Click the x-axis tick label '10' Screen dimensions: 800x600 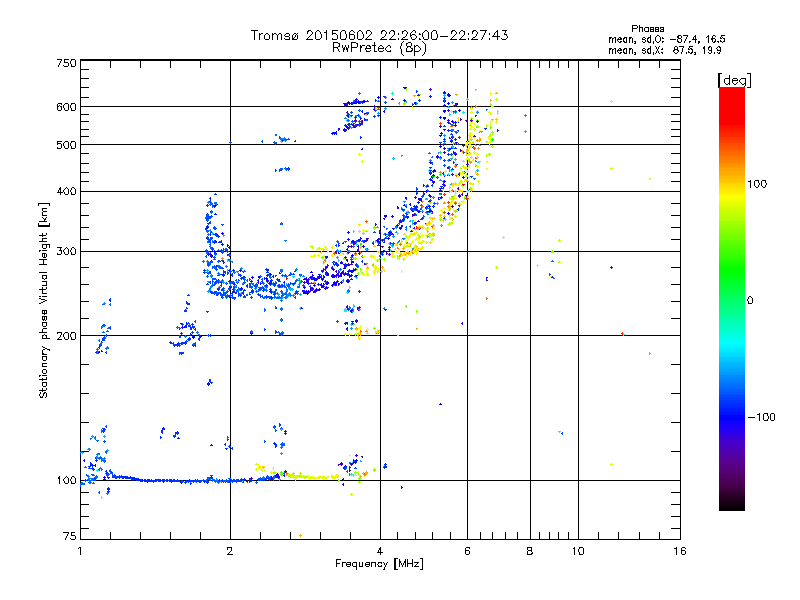click(x=578, y=551)
